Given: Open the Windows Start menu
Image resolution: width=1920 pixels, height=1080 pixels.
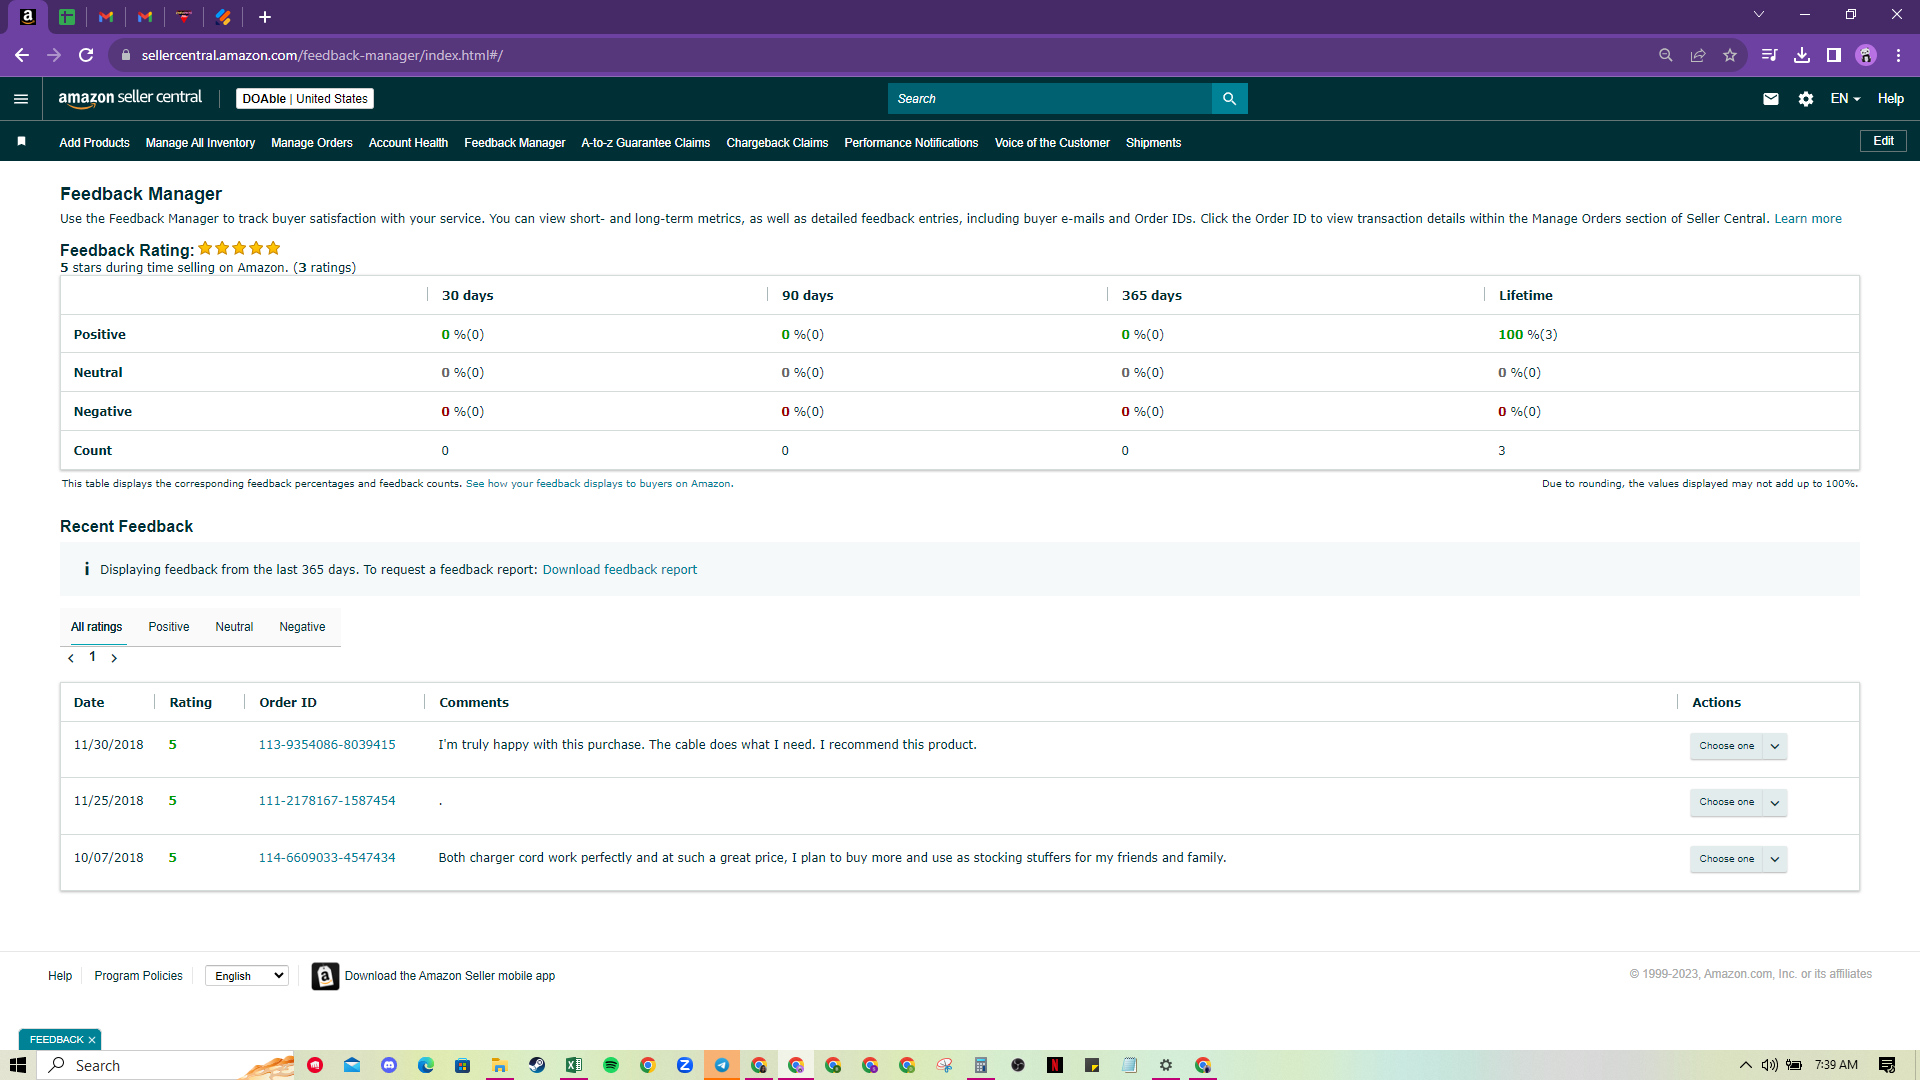Looking at the screenshot, I should click(18, 1065).
